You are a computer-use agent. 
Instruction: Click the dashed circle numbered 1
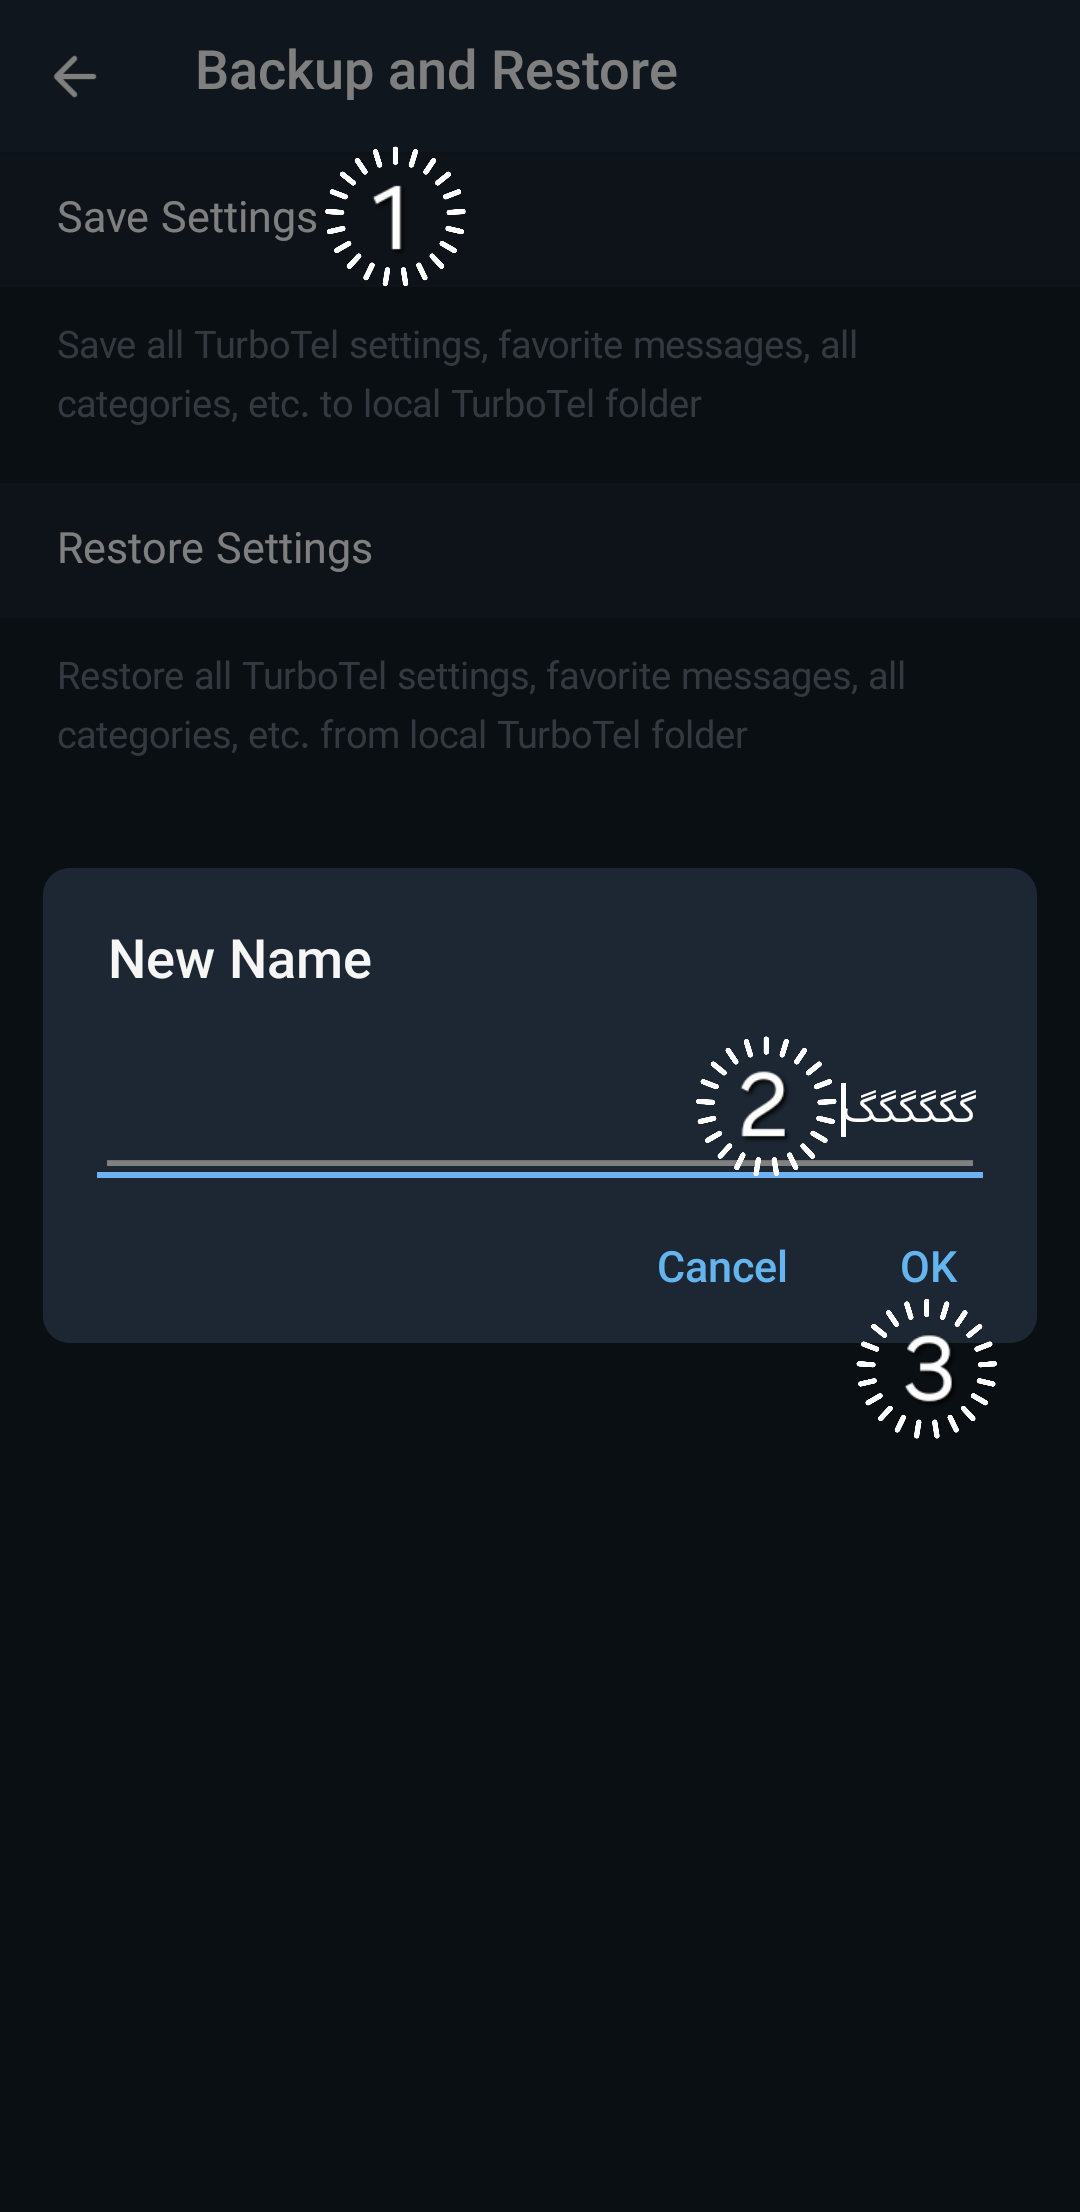(x=396, y=216)
